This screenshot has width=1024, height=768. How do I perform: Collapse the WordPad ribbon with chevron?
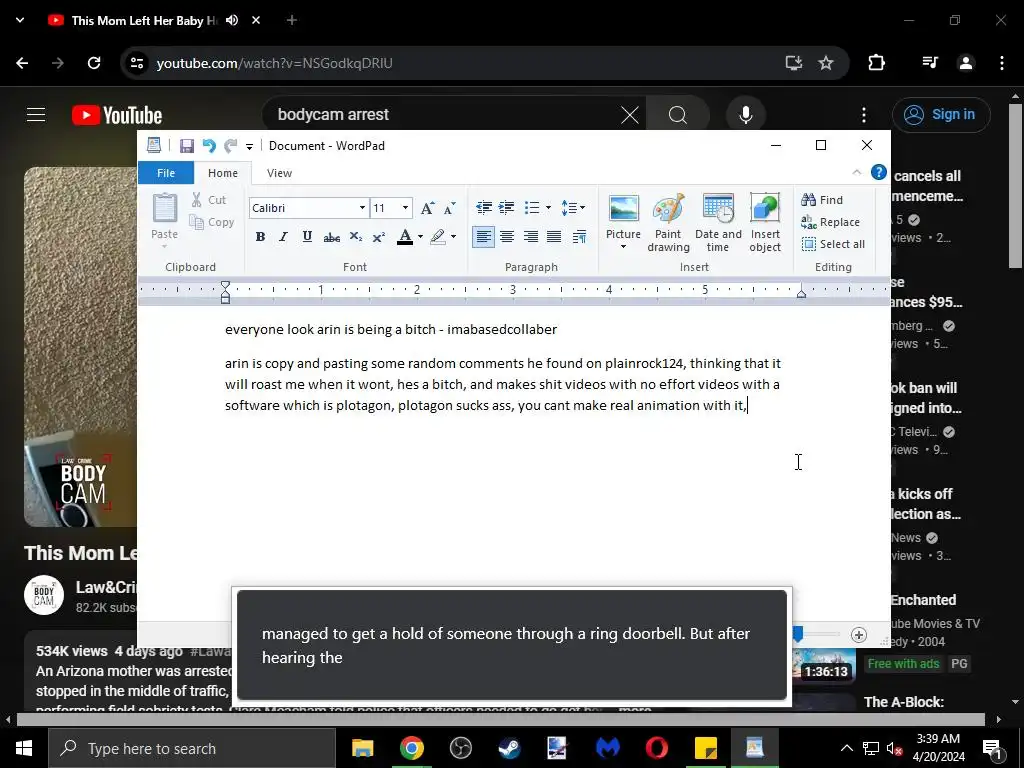(857, 172)
